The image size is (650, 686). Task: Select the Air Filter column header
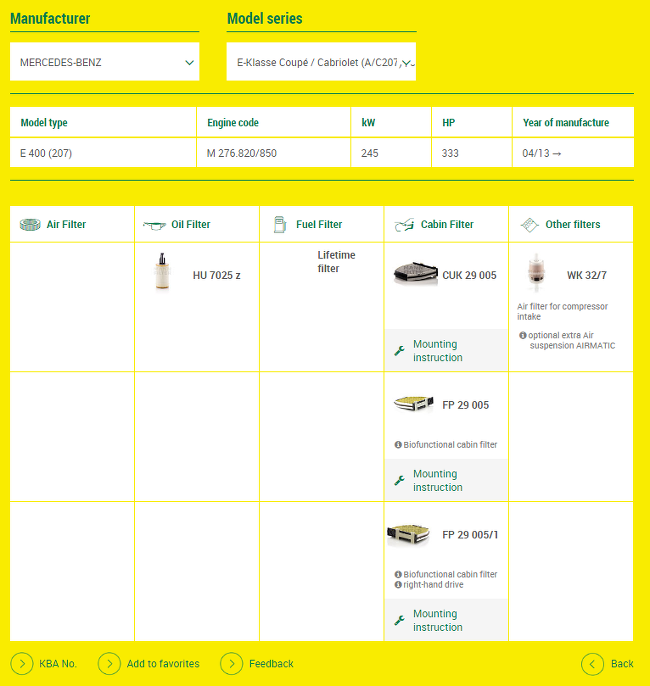coord(72,224)
